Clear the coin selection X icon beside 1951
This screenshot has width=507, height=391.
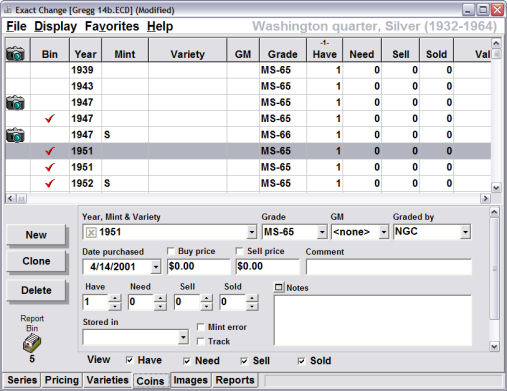pyautogui.click(x=91, y=232)
